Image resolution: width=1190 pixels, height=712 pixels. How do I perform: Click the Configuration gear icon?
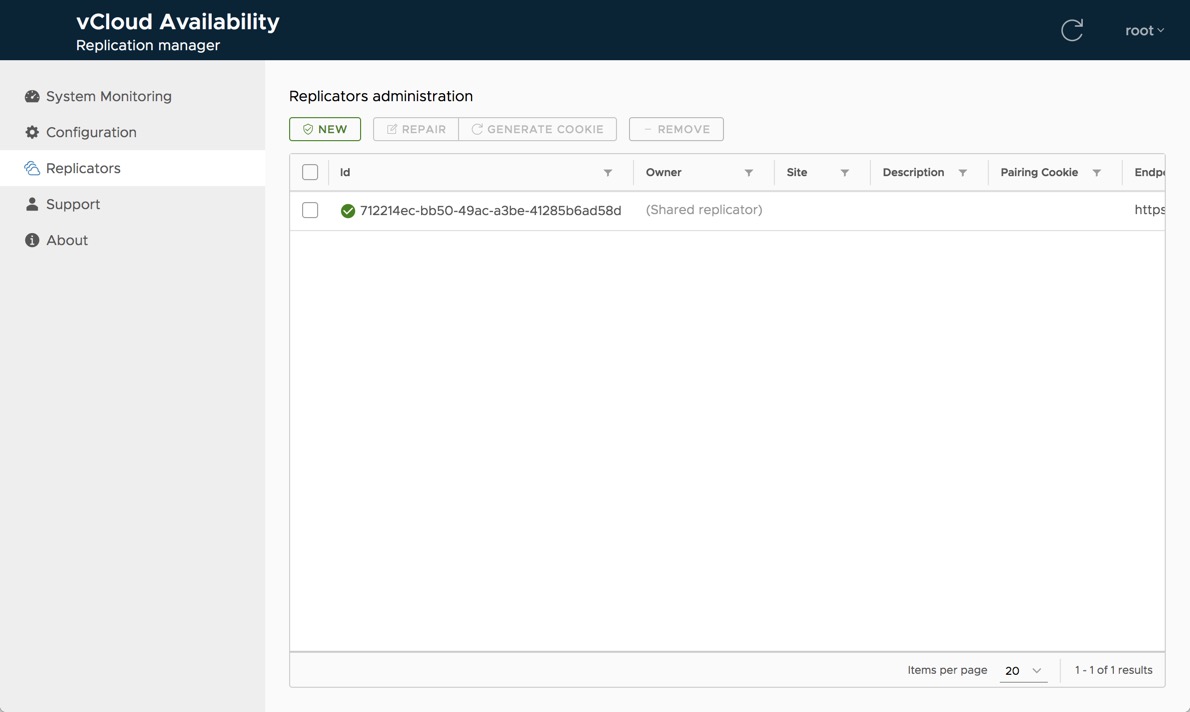[x=32, y=132]
